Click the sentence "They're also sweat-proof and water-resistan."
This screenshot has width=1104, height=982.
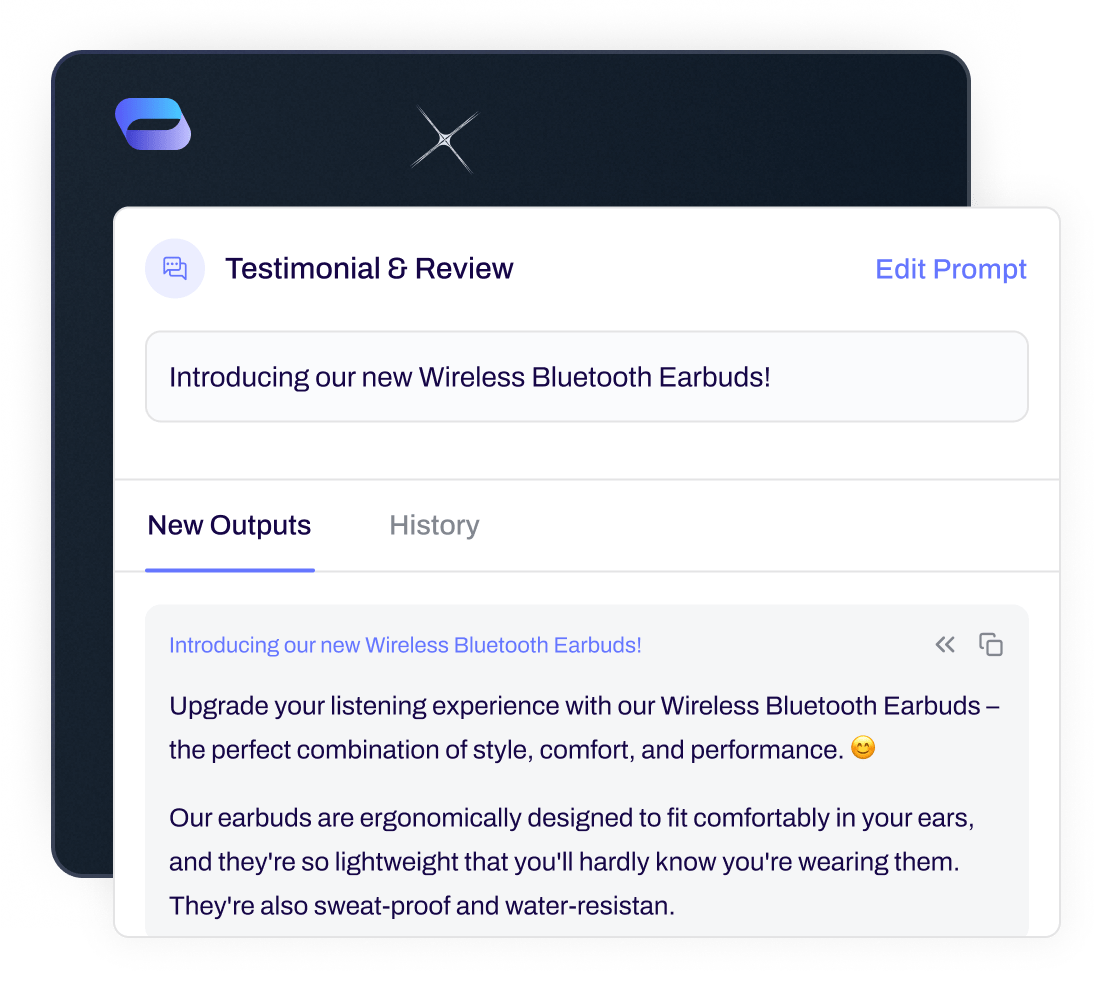pyautogui.click(x=422, y=906)
